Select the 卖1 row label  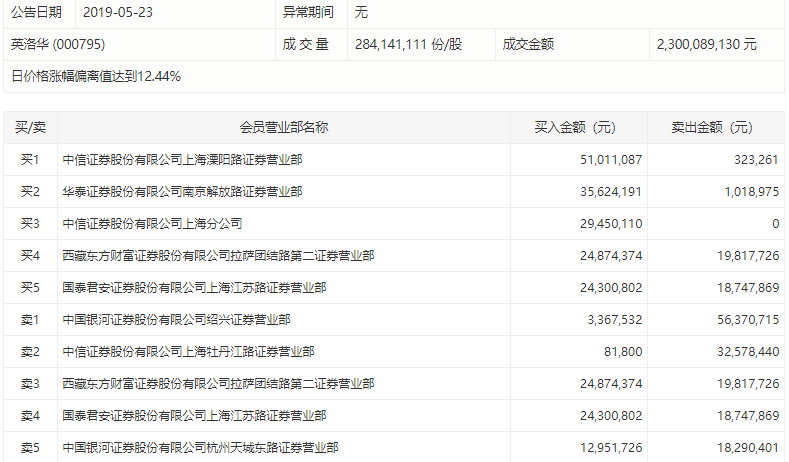pyautogui.click(x=30, y=320)
